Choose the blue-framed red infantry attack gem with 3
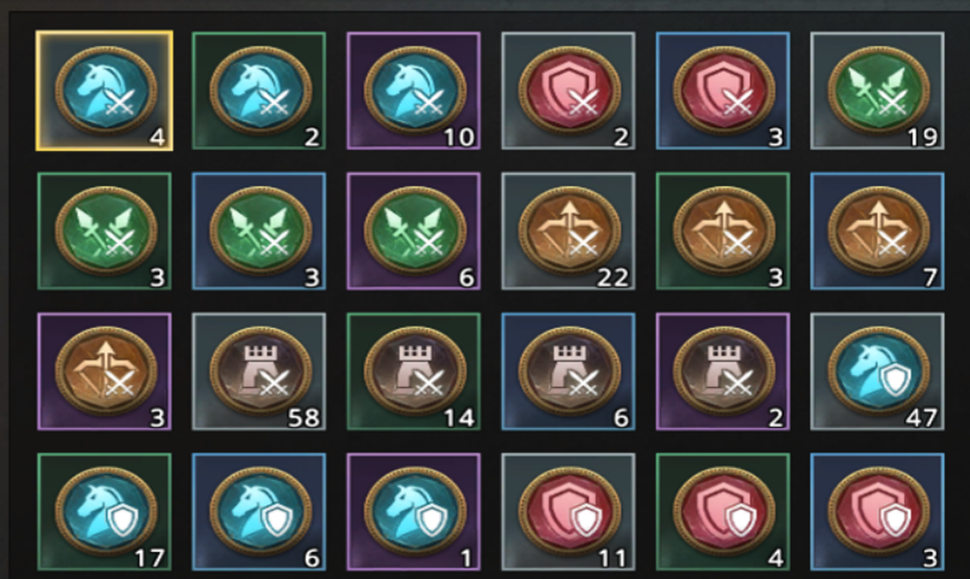The image size is (970, 579). [x=723, y=91]
